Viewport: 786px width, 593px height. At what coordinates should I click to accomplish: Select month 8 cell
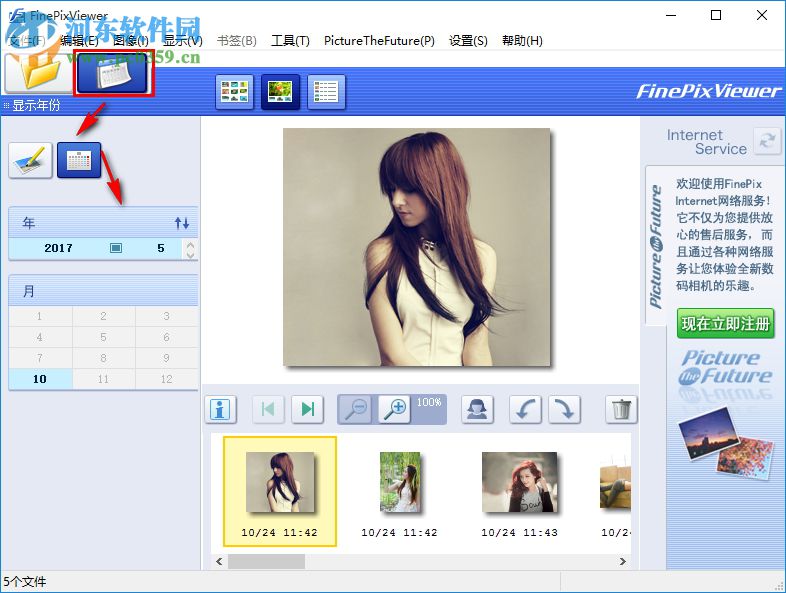[x=103, y=358]
